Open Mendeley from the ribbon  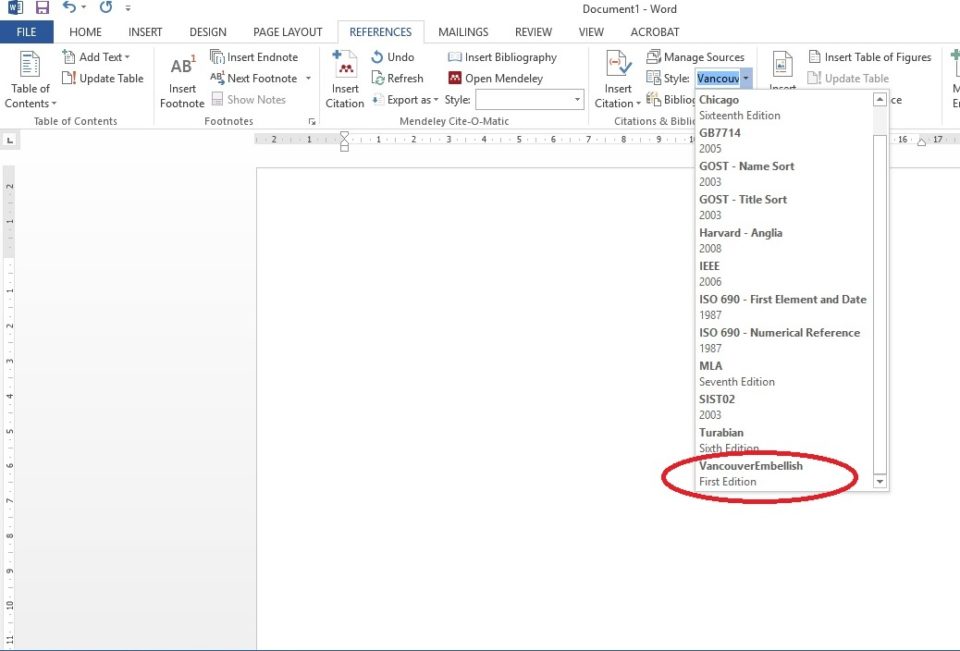495,78
